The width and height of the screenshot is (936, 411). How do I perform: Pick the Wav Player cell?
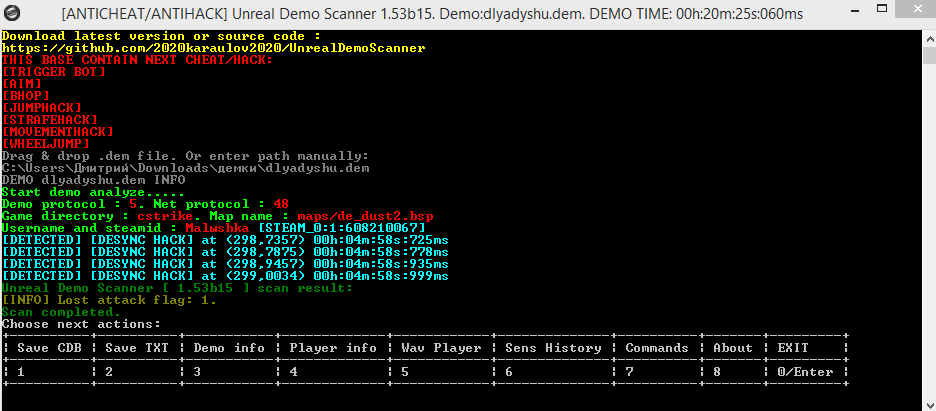pyautogui.click(x=441, y=348)
